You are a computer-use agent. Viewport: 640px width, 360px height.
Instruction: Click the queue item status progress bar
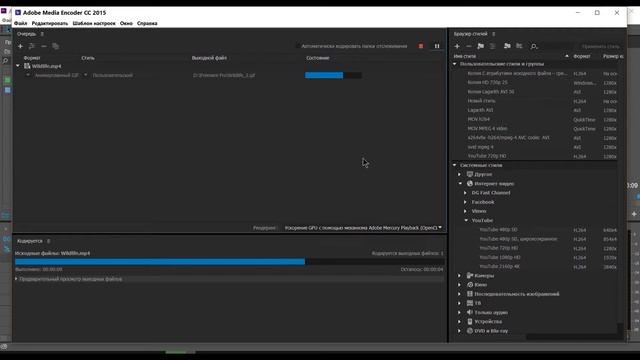pyautogui.click(x=333, y=75)
